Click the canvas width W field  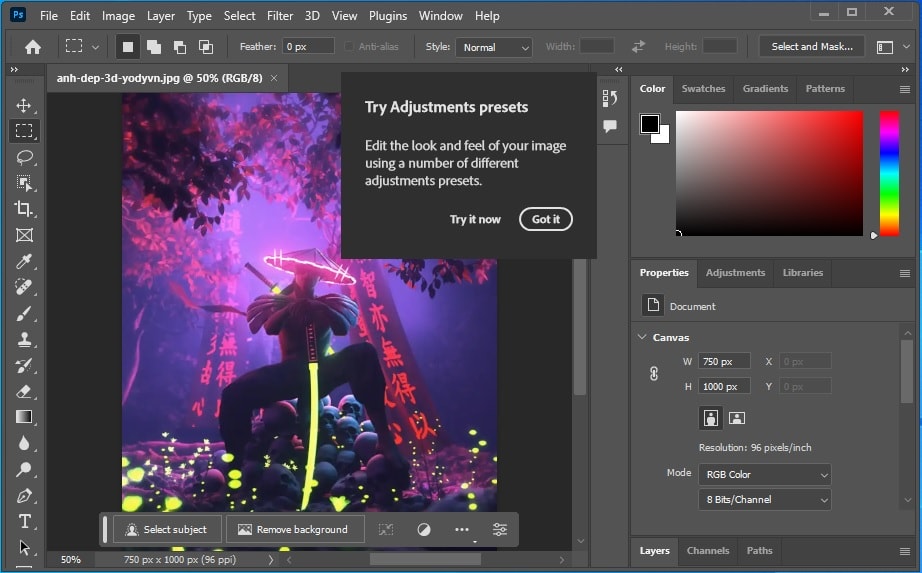pos(724,361)
